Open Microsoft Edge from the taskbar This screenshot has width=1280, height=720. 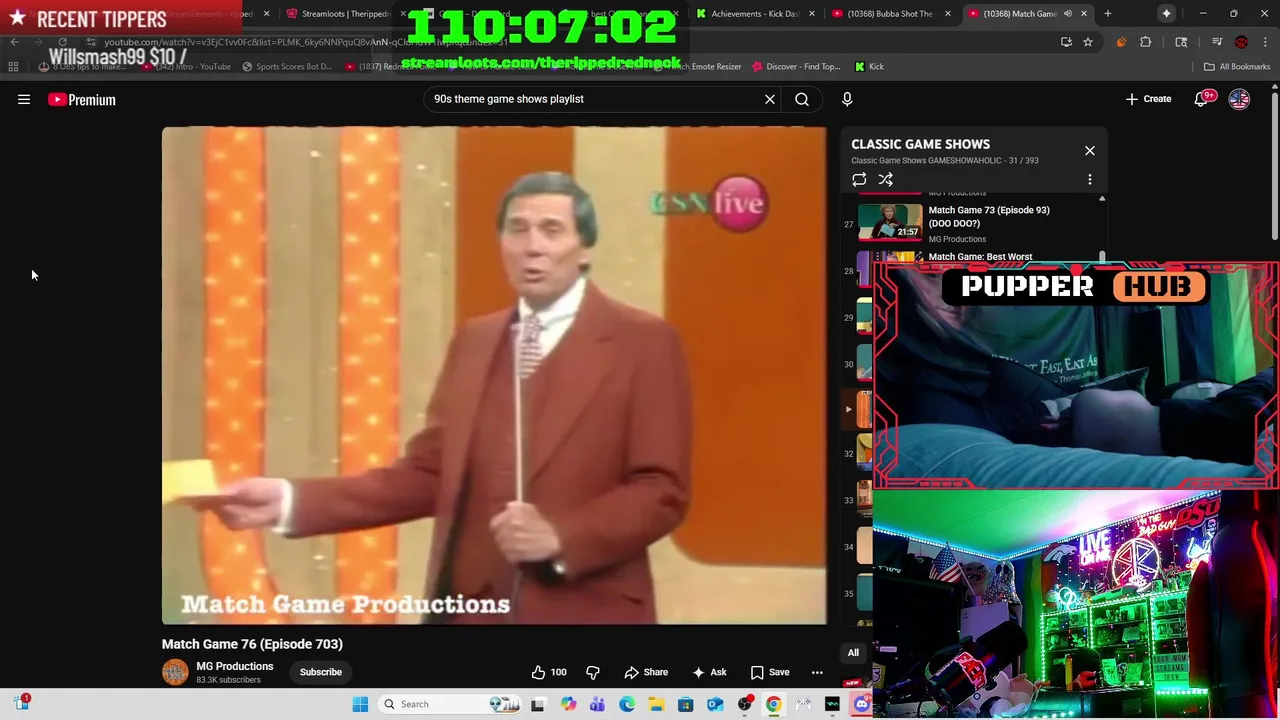627,704
